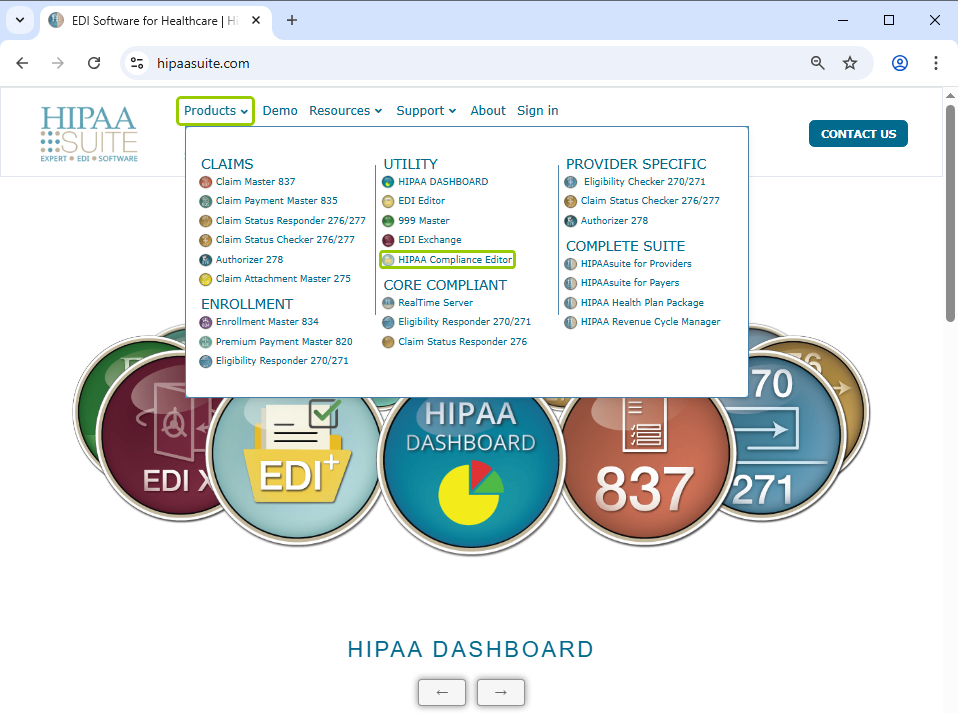Bookmark this page with star icon
This screenshot has width=958, height=713.
click(x=850, y=63)
